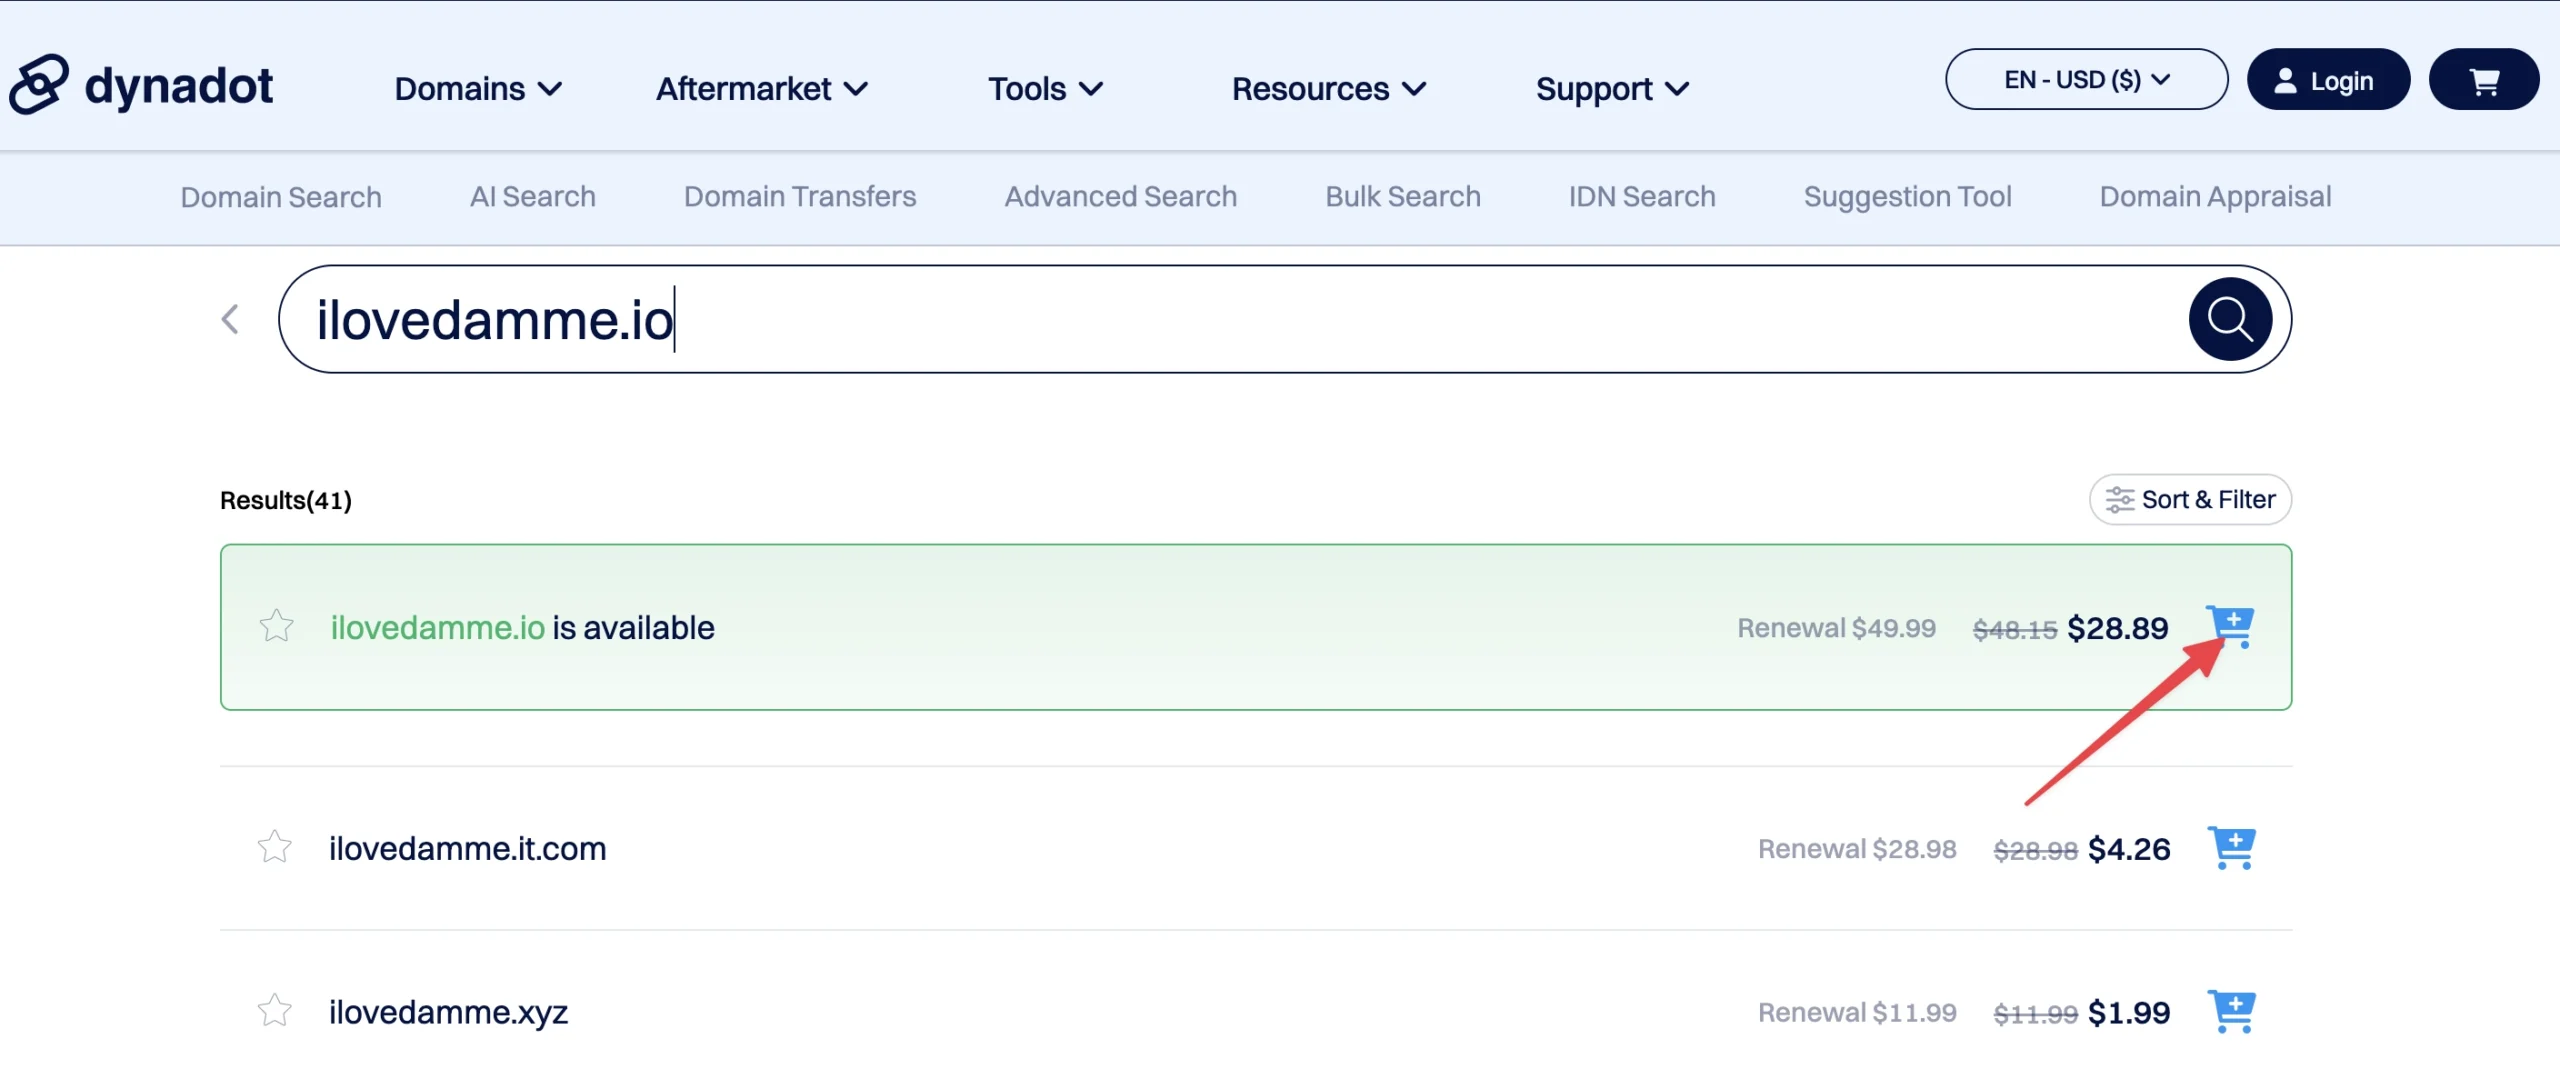The width and height of the screenshot is (2560, 1089).
Task: Open Suggestion Tool
Action: click(1907, 197)
